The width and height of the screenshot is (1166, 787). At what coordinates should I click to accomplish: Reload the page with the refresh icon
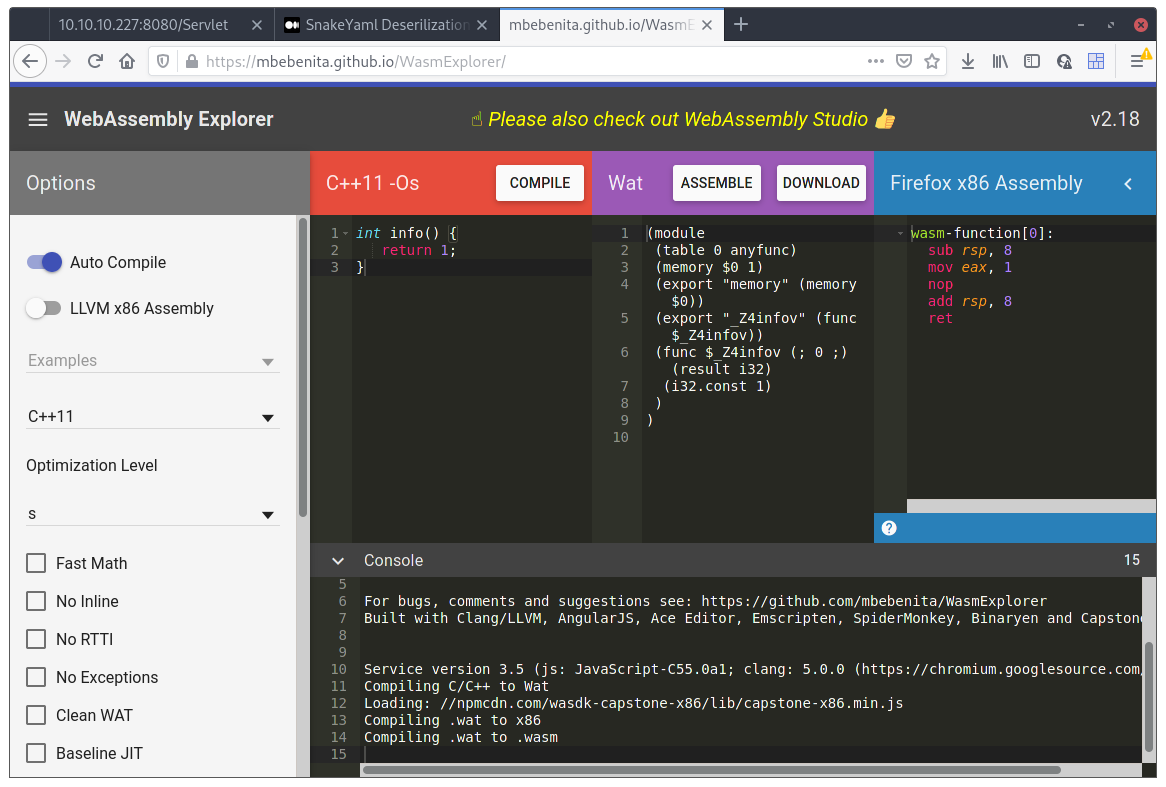tap(96, 61)
